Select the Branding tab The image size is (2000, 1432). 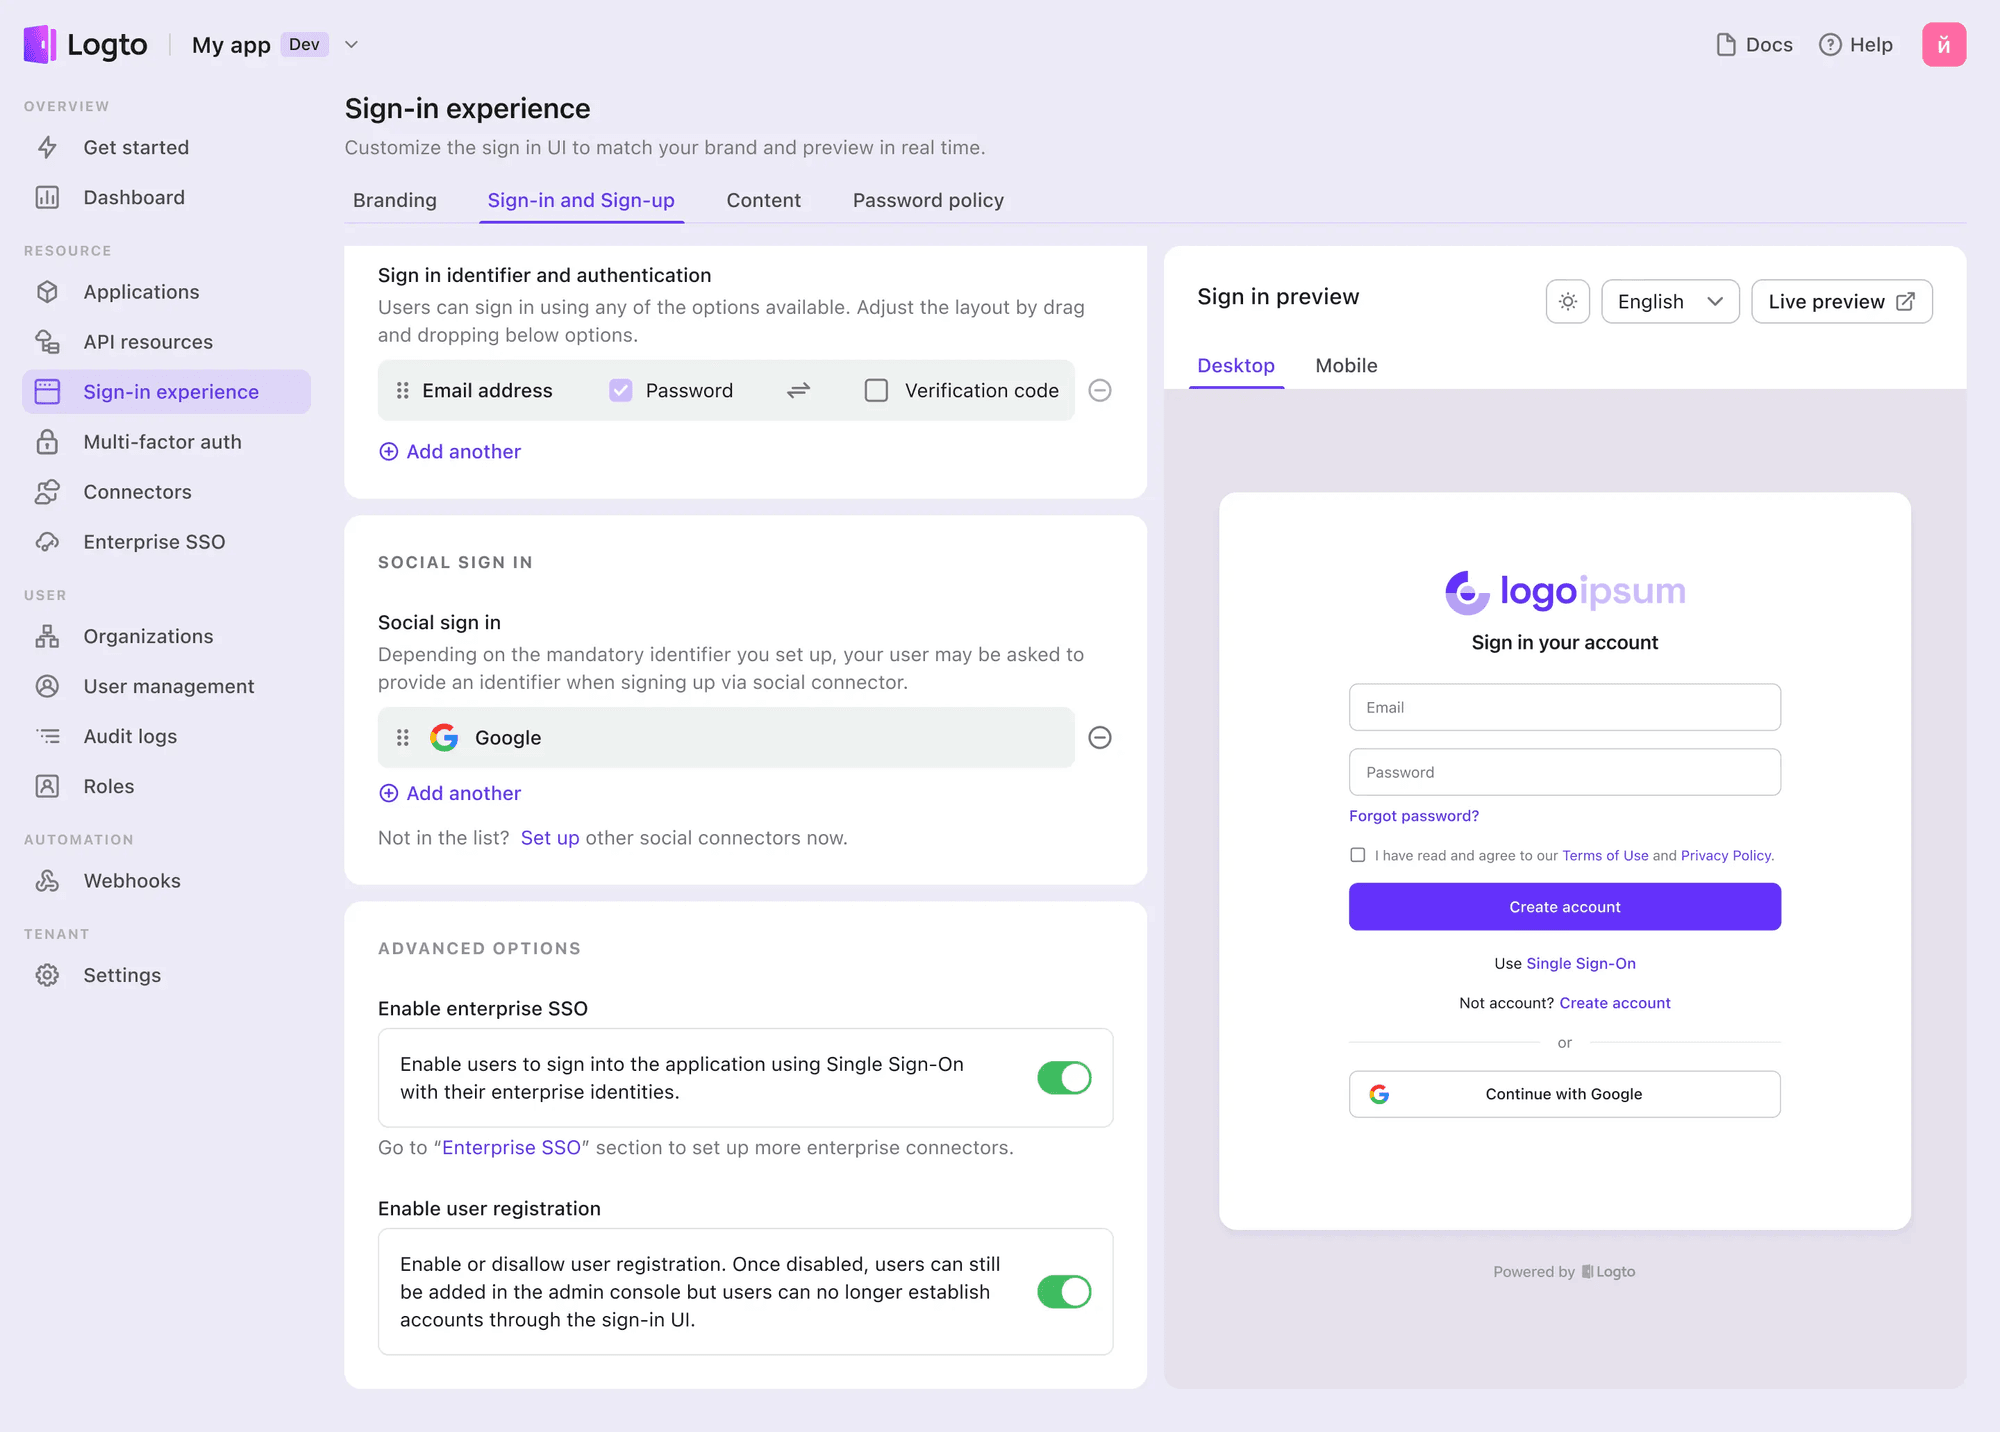(x=393, y=200)
